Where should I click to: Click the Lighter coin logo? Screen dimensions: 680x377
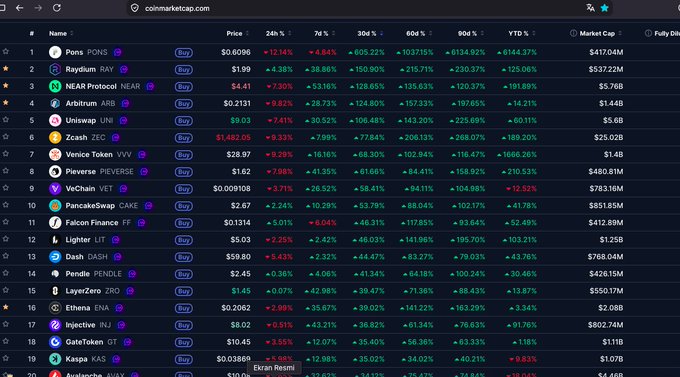pyautogui.click(x=55, y=239)
